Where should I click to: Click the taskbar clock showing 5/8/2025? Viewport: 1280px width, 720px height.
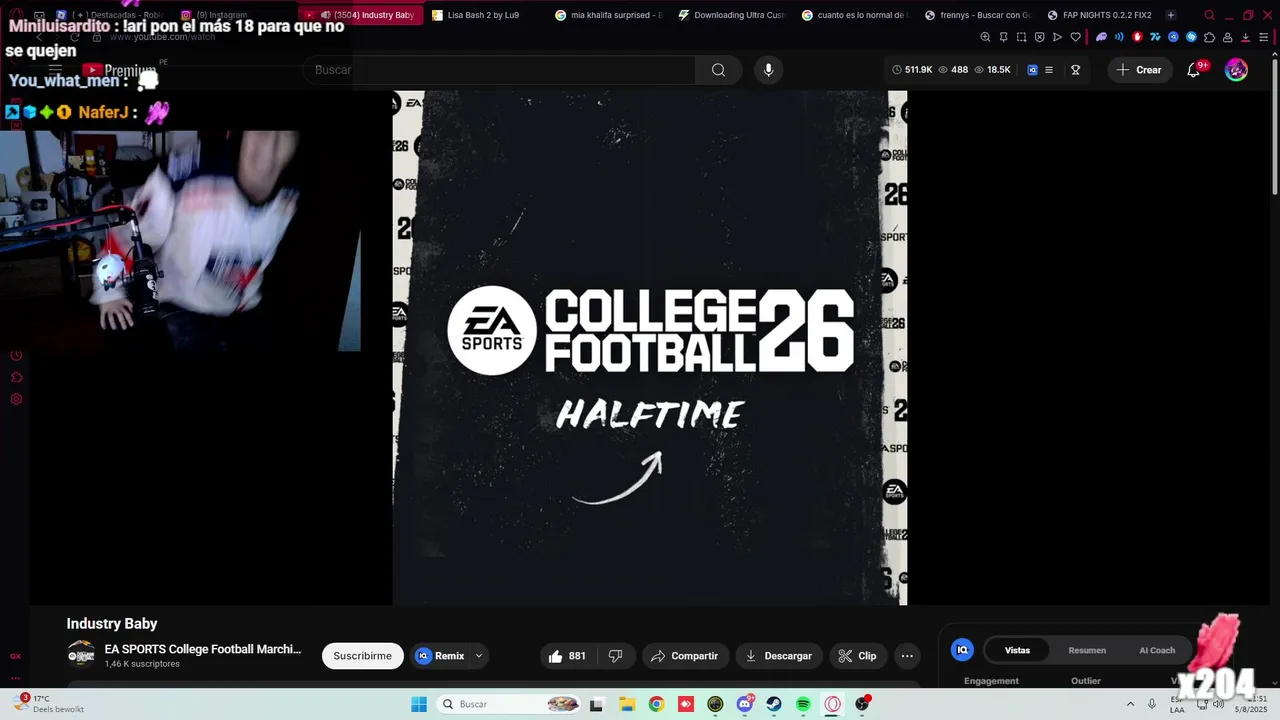pos(1251,704)
